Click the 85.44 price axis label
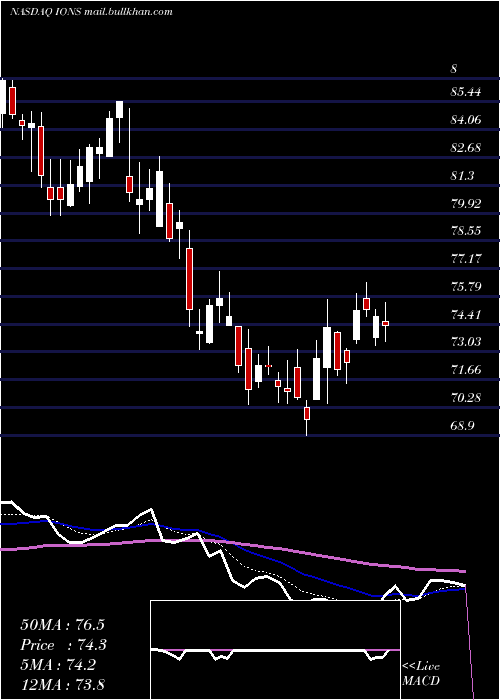 pos(466,92)
